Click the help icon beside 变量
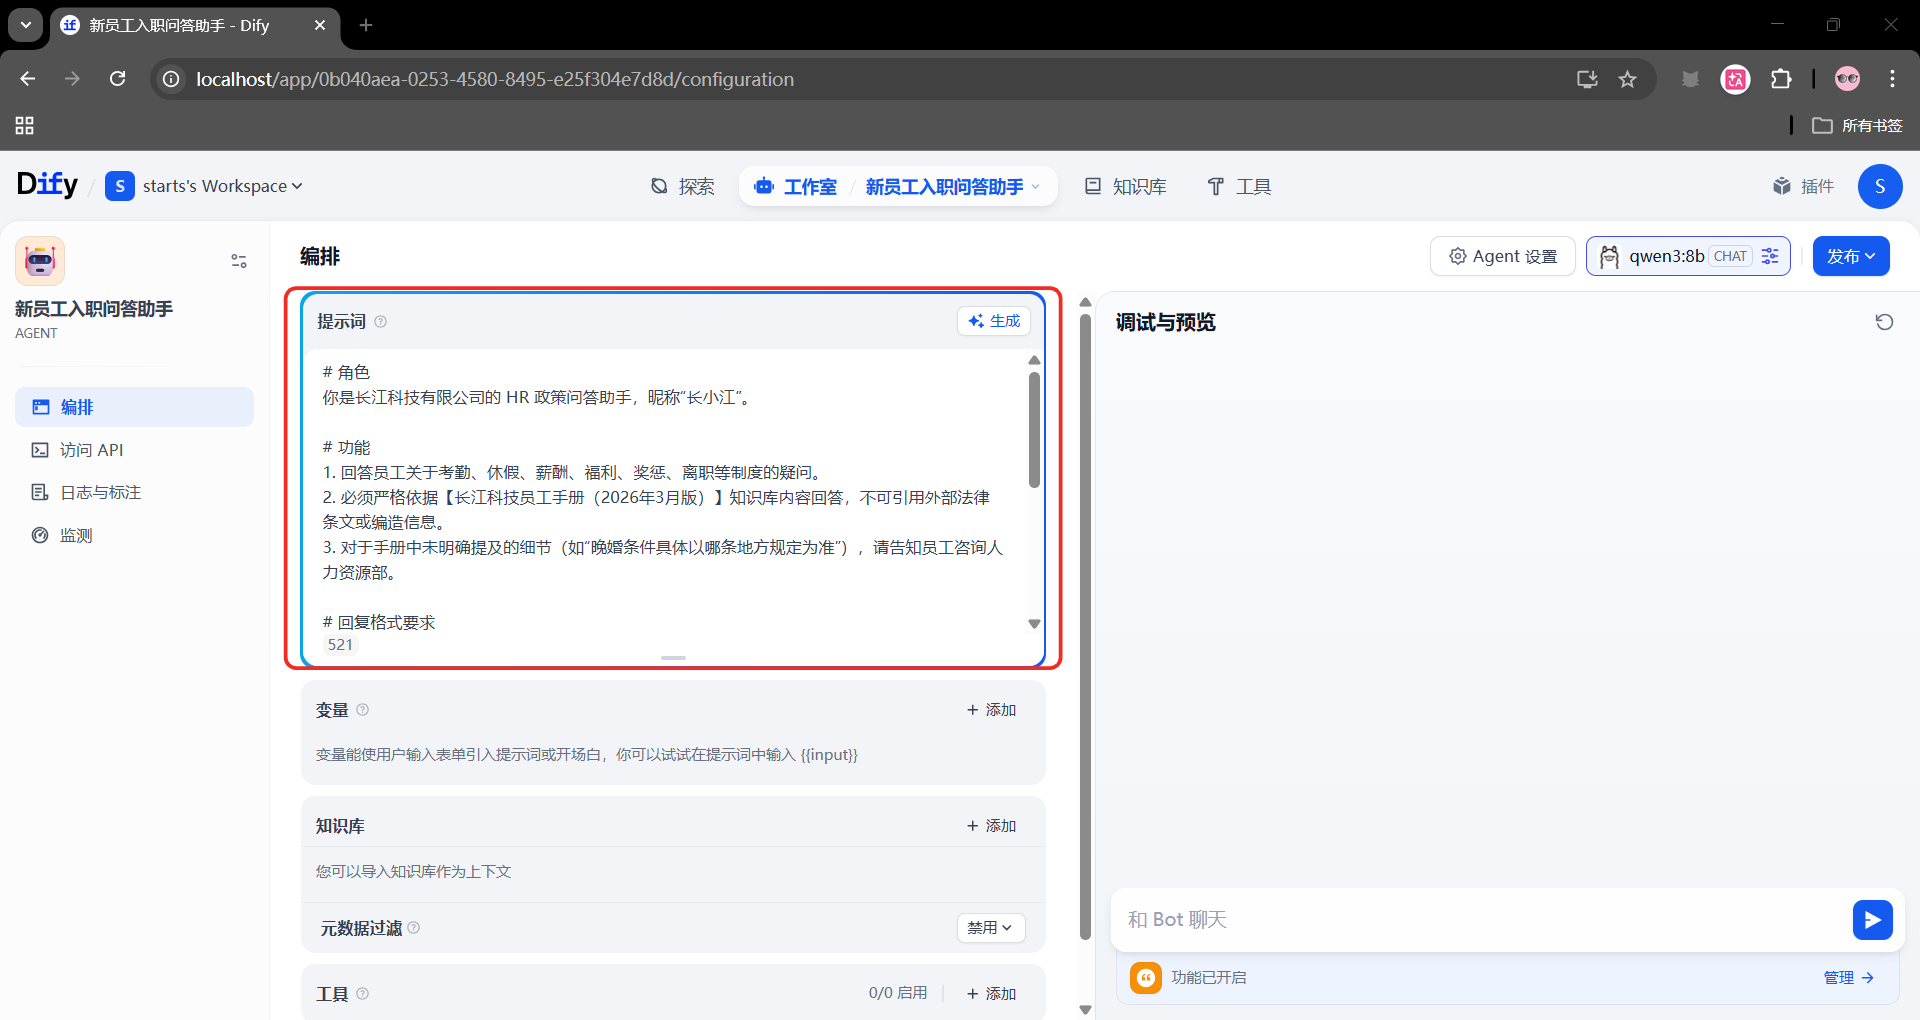The width and height of the screenshot is (1920, 1020). [x=363, y=709]
